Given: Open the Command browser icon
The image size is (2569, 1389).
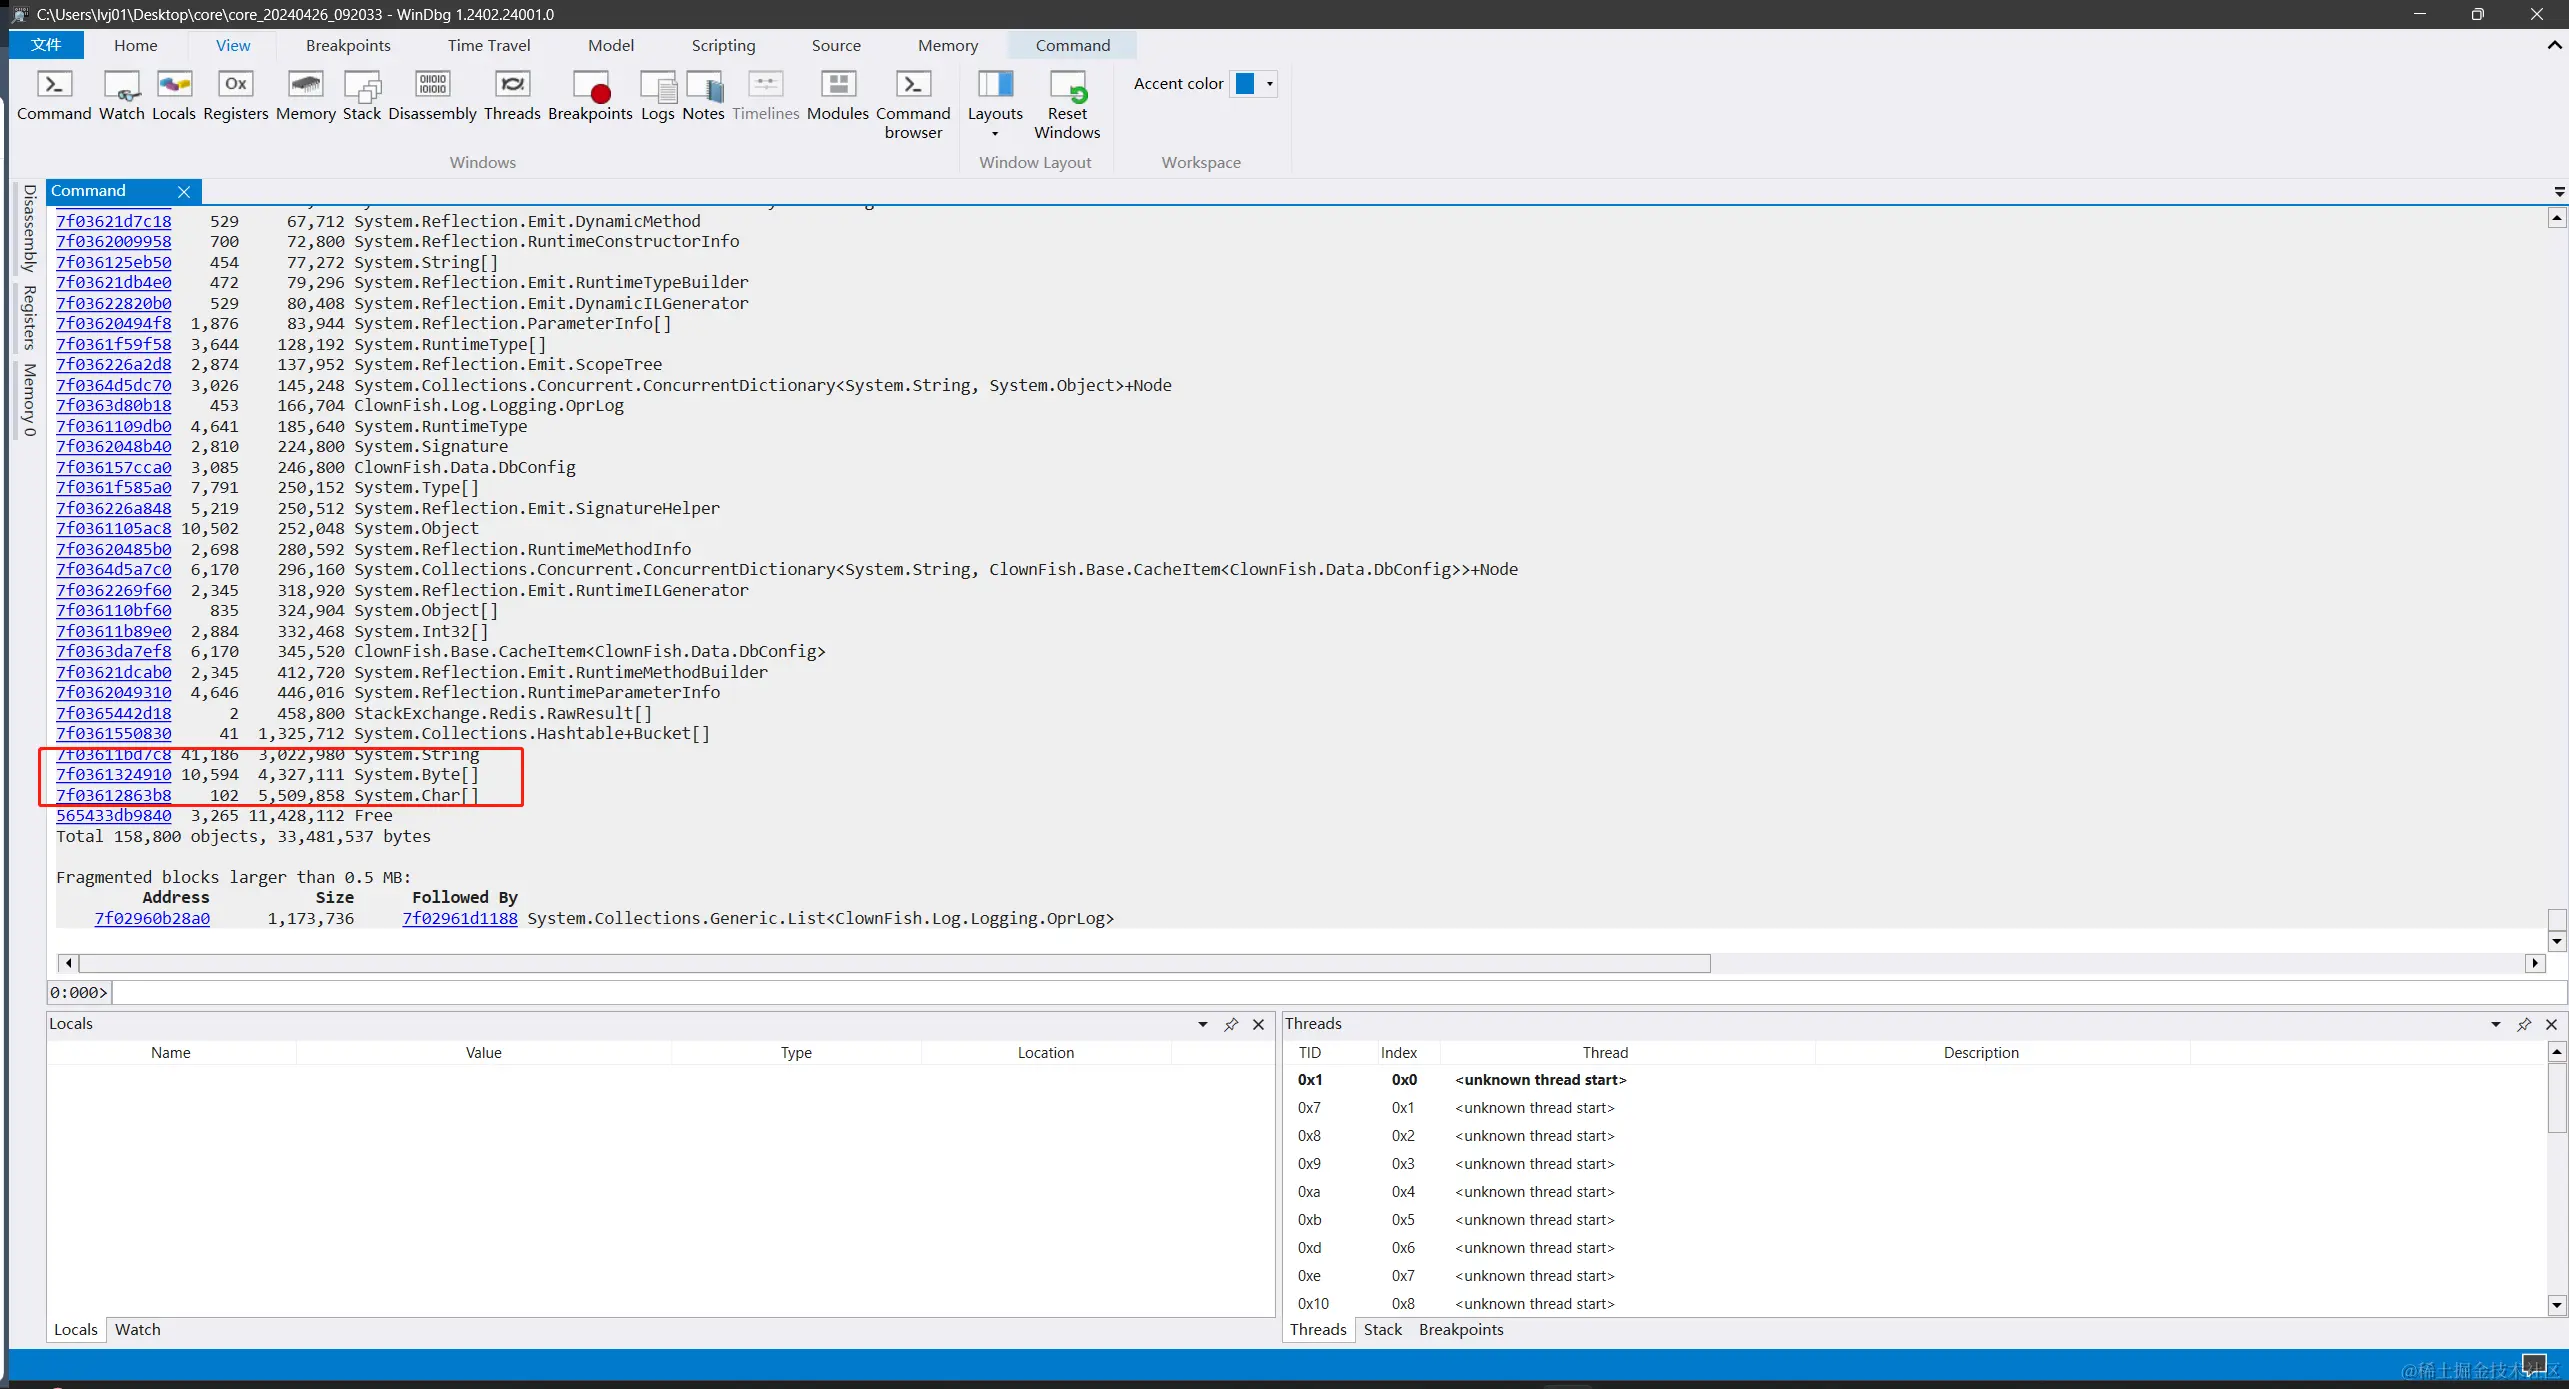Looking at the screenshot, I should pyautogui.click(x=913, y=86).
